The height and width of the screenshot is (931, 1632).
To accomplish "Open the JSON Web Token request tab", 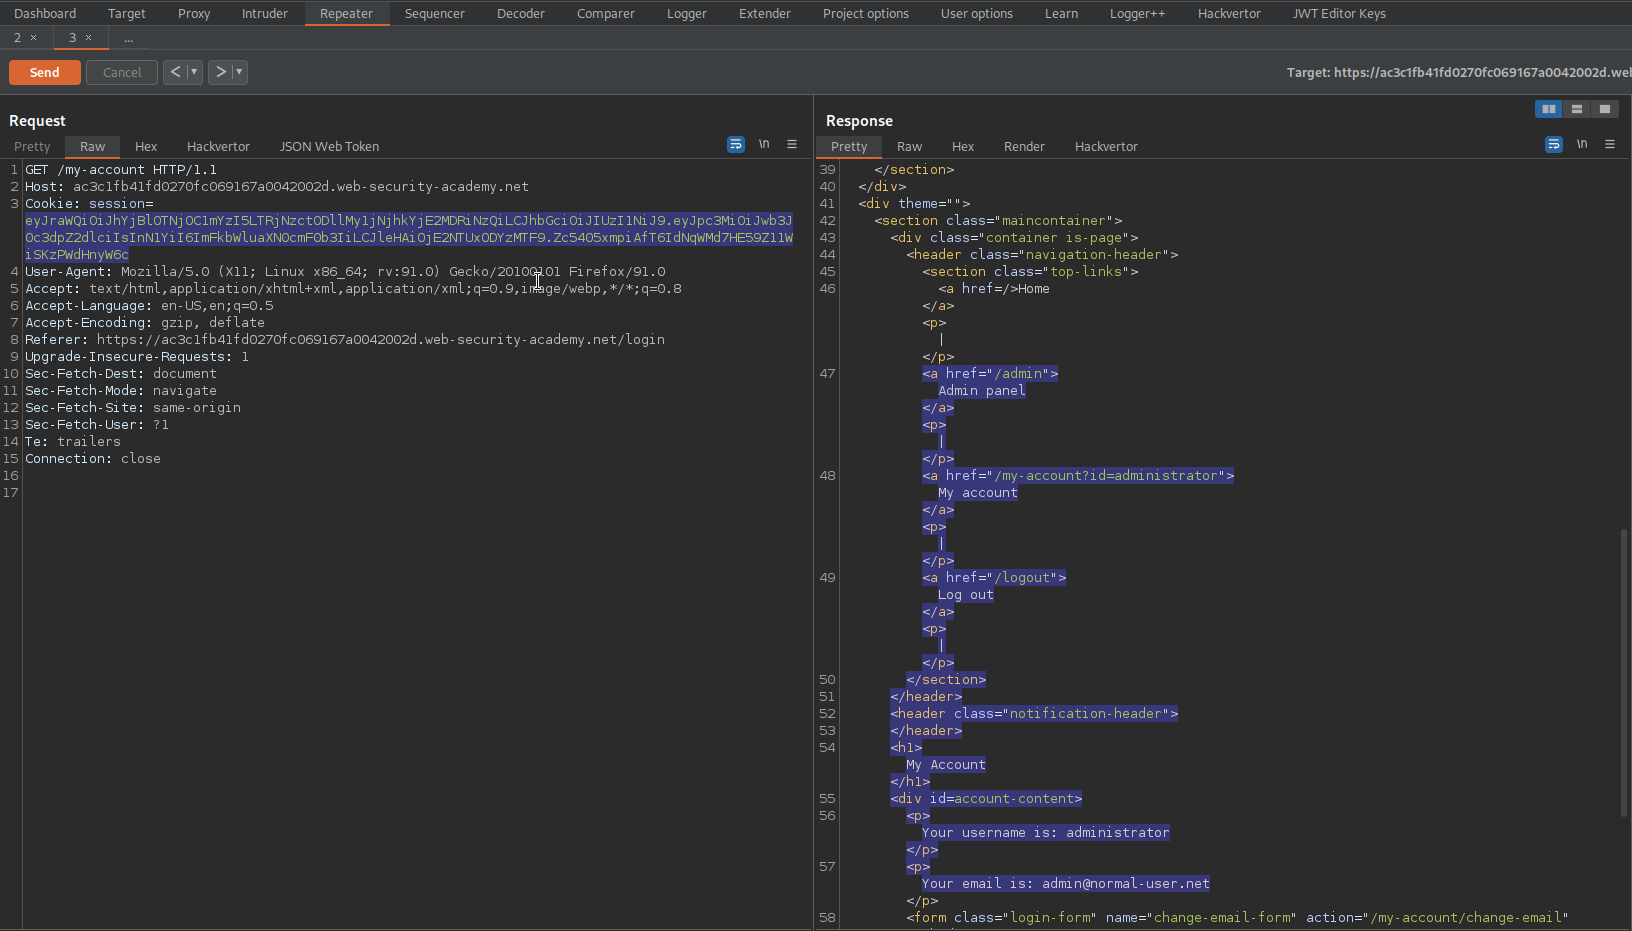I will point(329,146).
